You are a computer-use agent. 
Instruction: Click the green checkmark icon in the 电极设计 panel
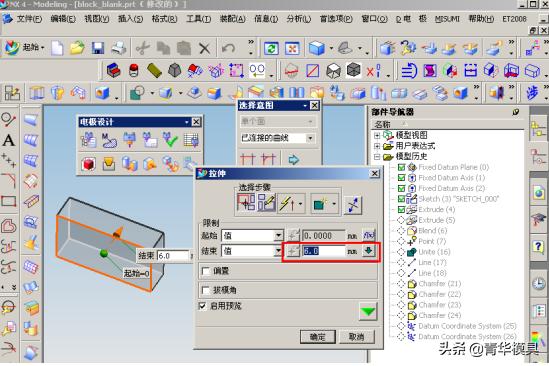tap(171, 140)
